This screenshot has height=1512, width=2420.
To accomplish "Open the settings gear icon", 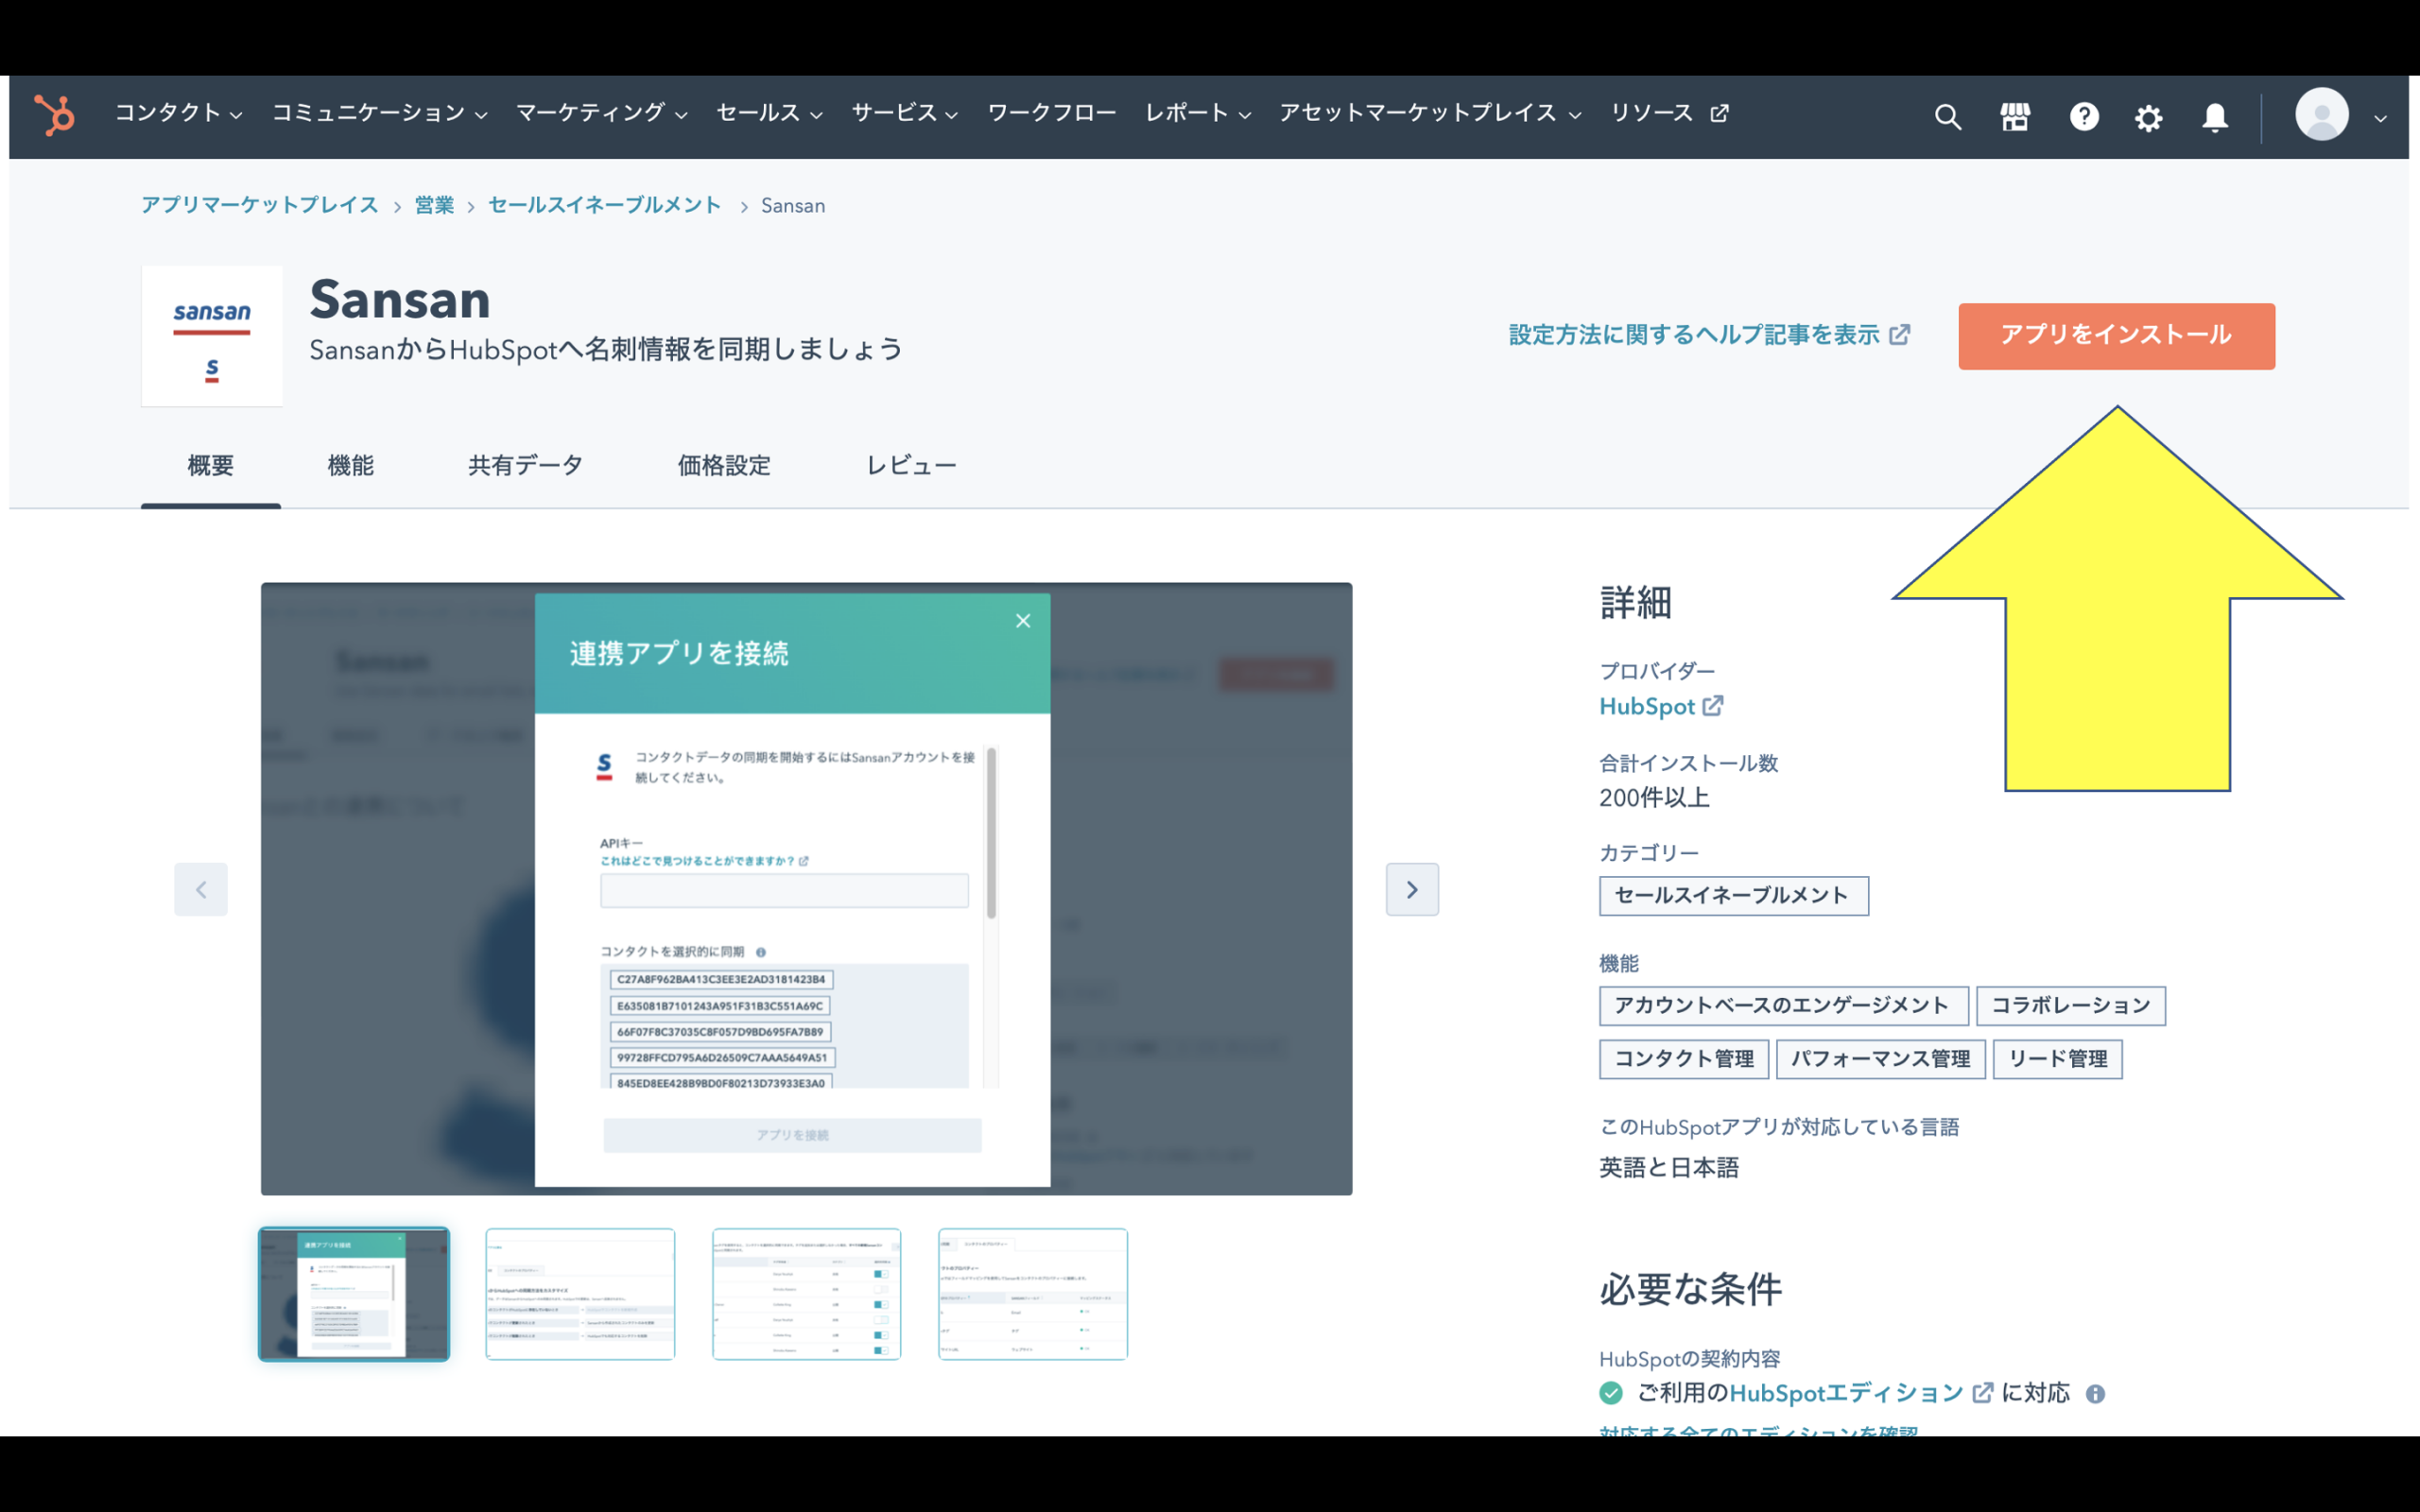I will pos(2147,116).
